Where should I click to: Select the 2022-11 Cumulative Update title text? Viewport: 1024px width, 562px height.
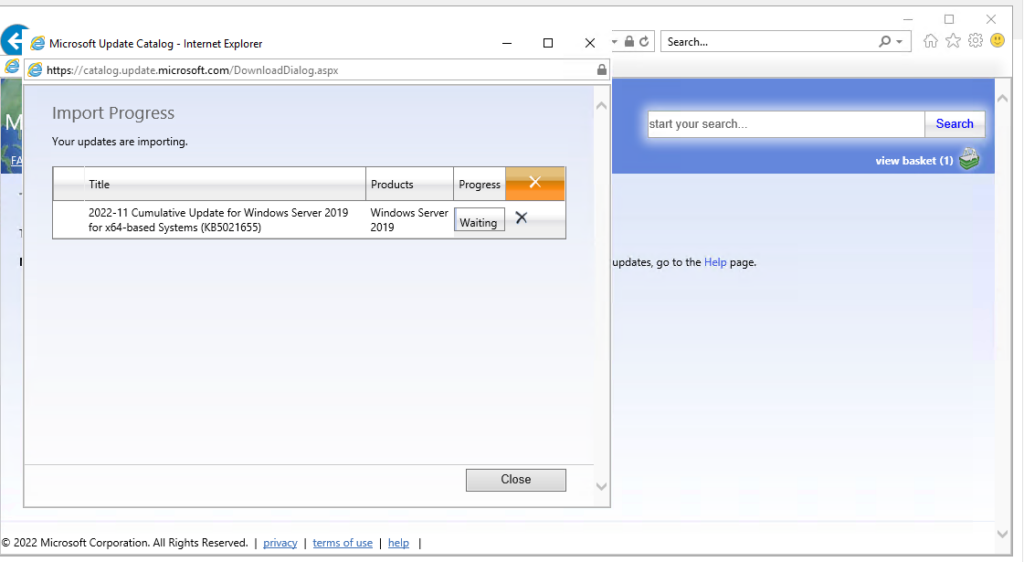(218, 220)
